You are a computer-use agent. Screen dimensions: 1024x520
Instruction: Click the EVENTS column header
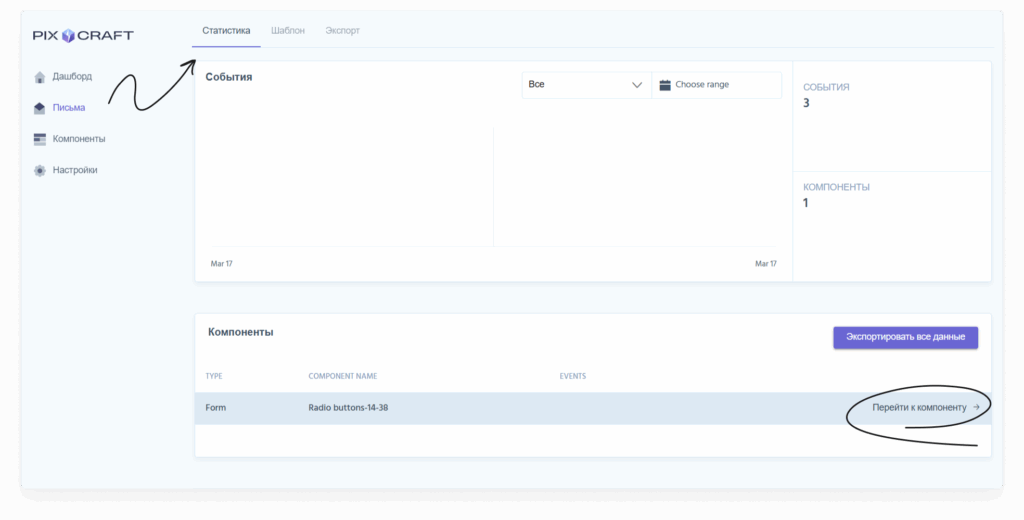point(572,376)
